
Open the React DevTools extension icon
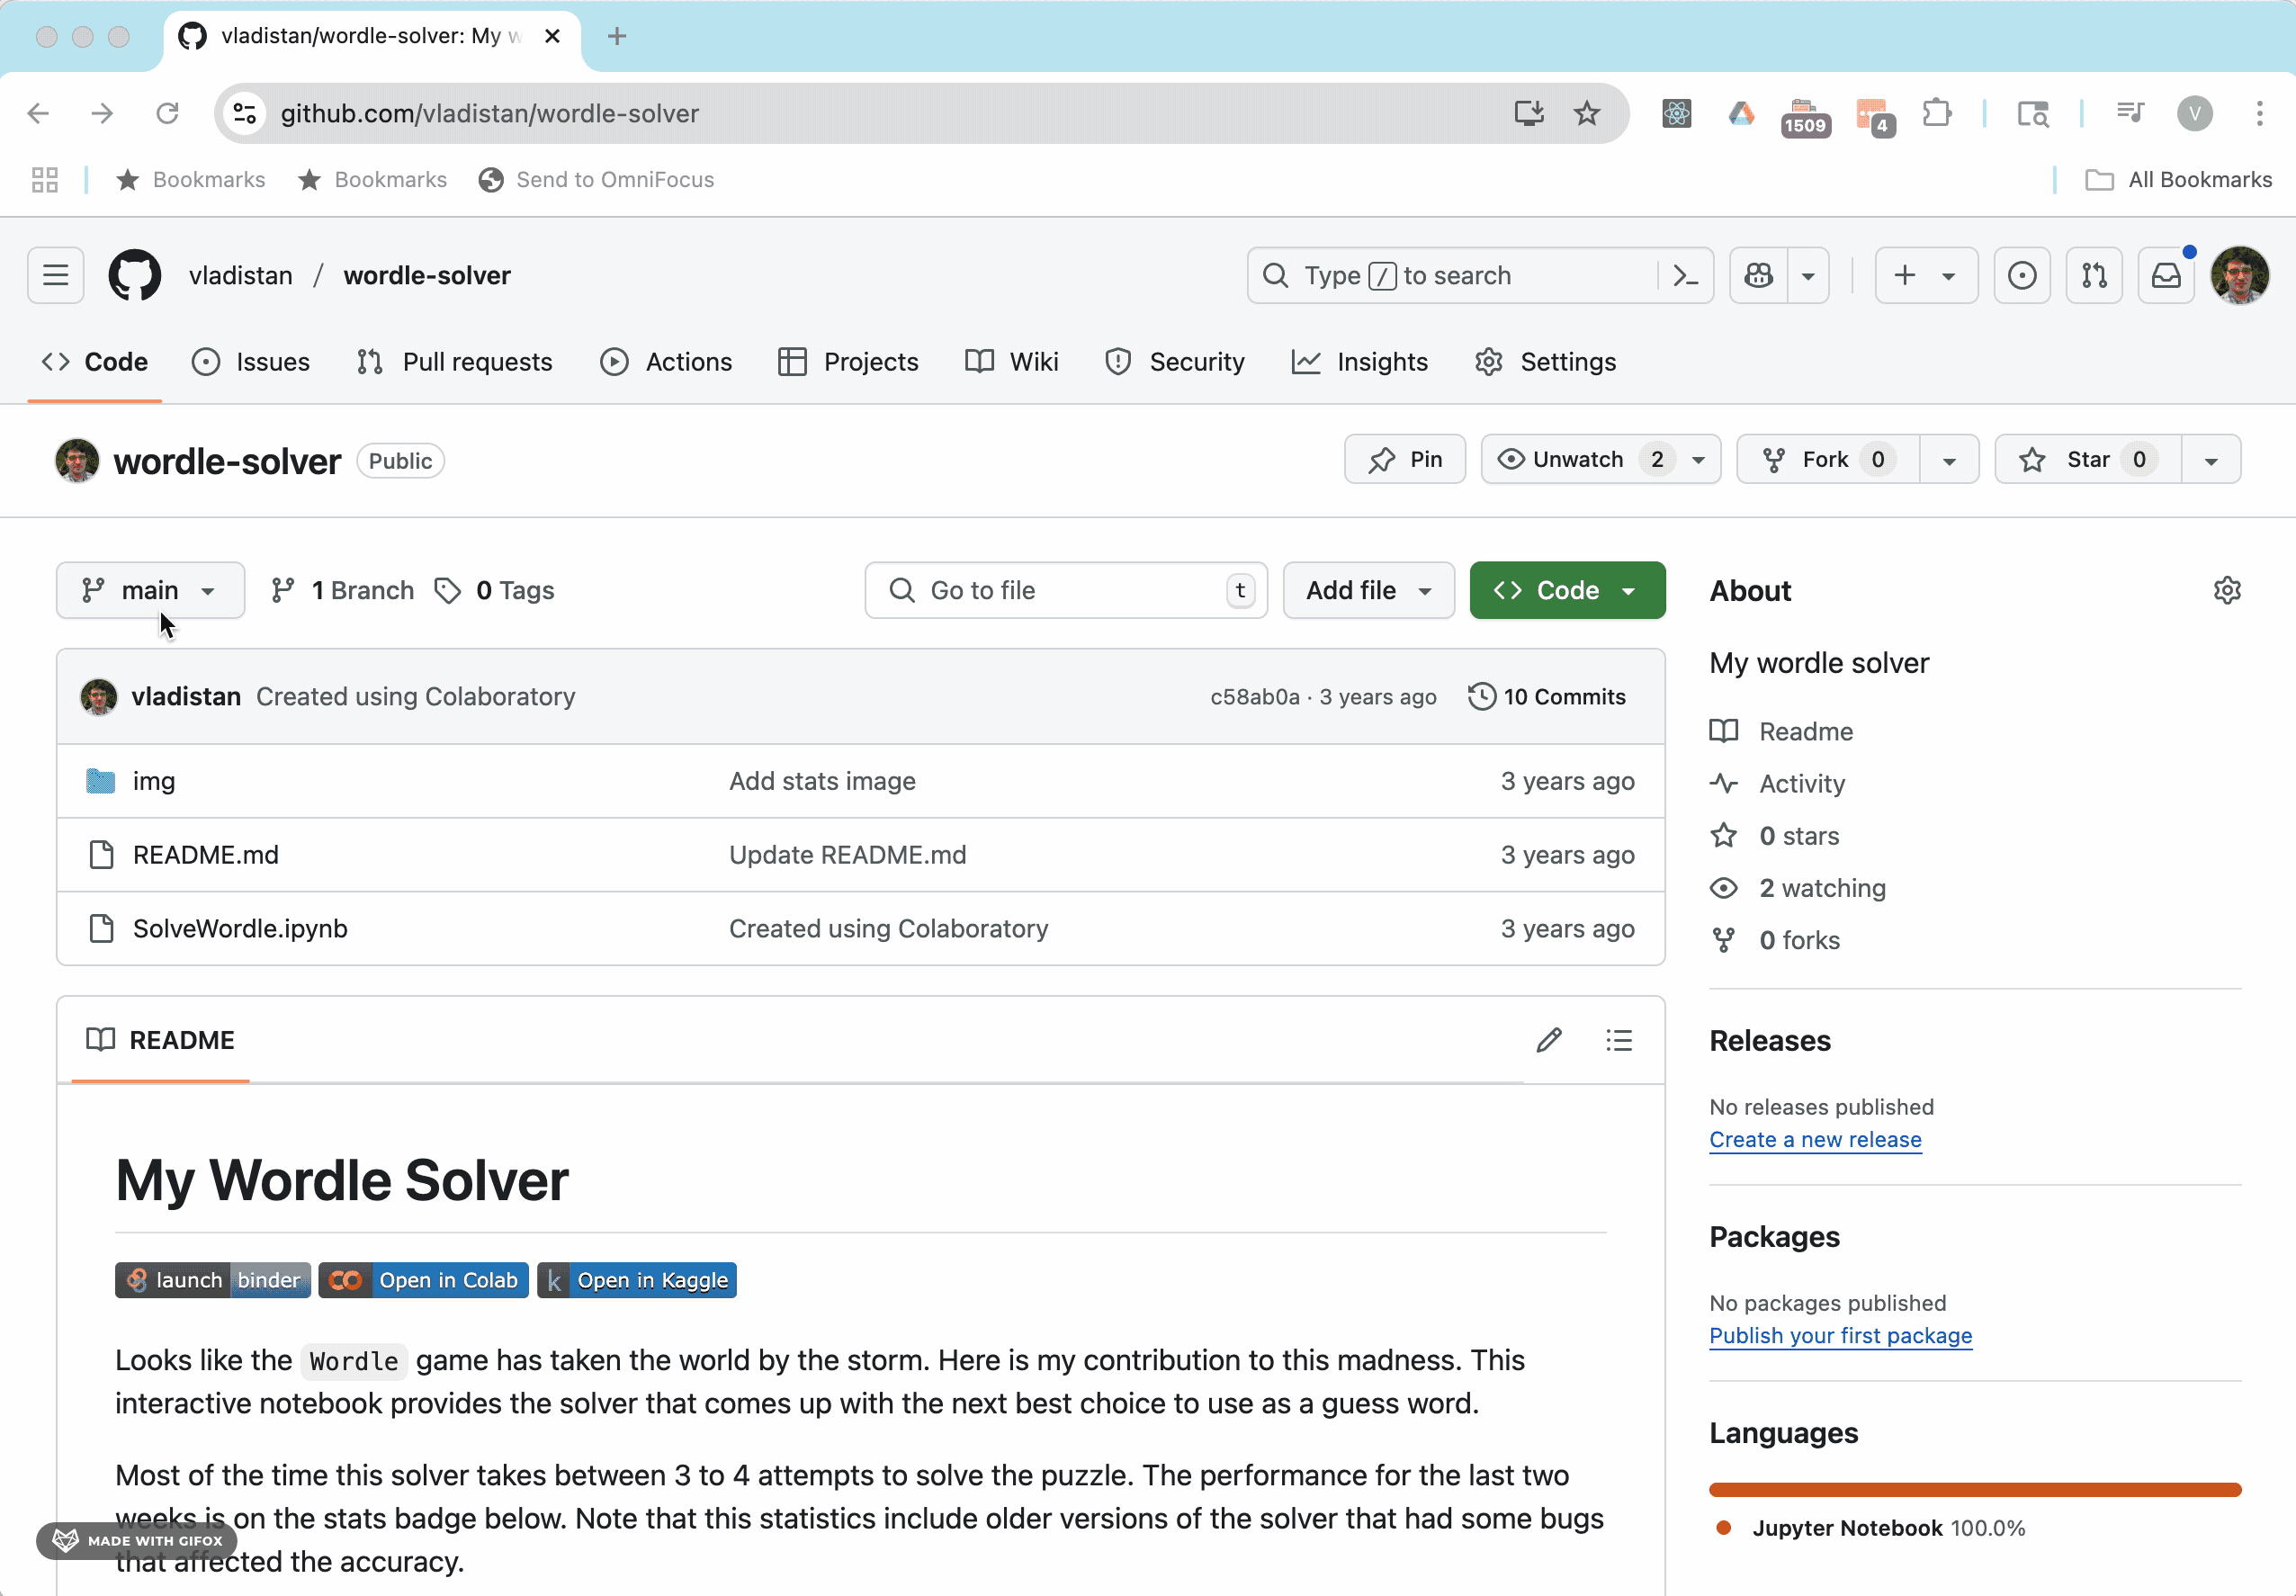tap(1677, 113)
